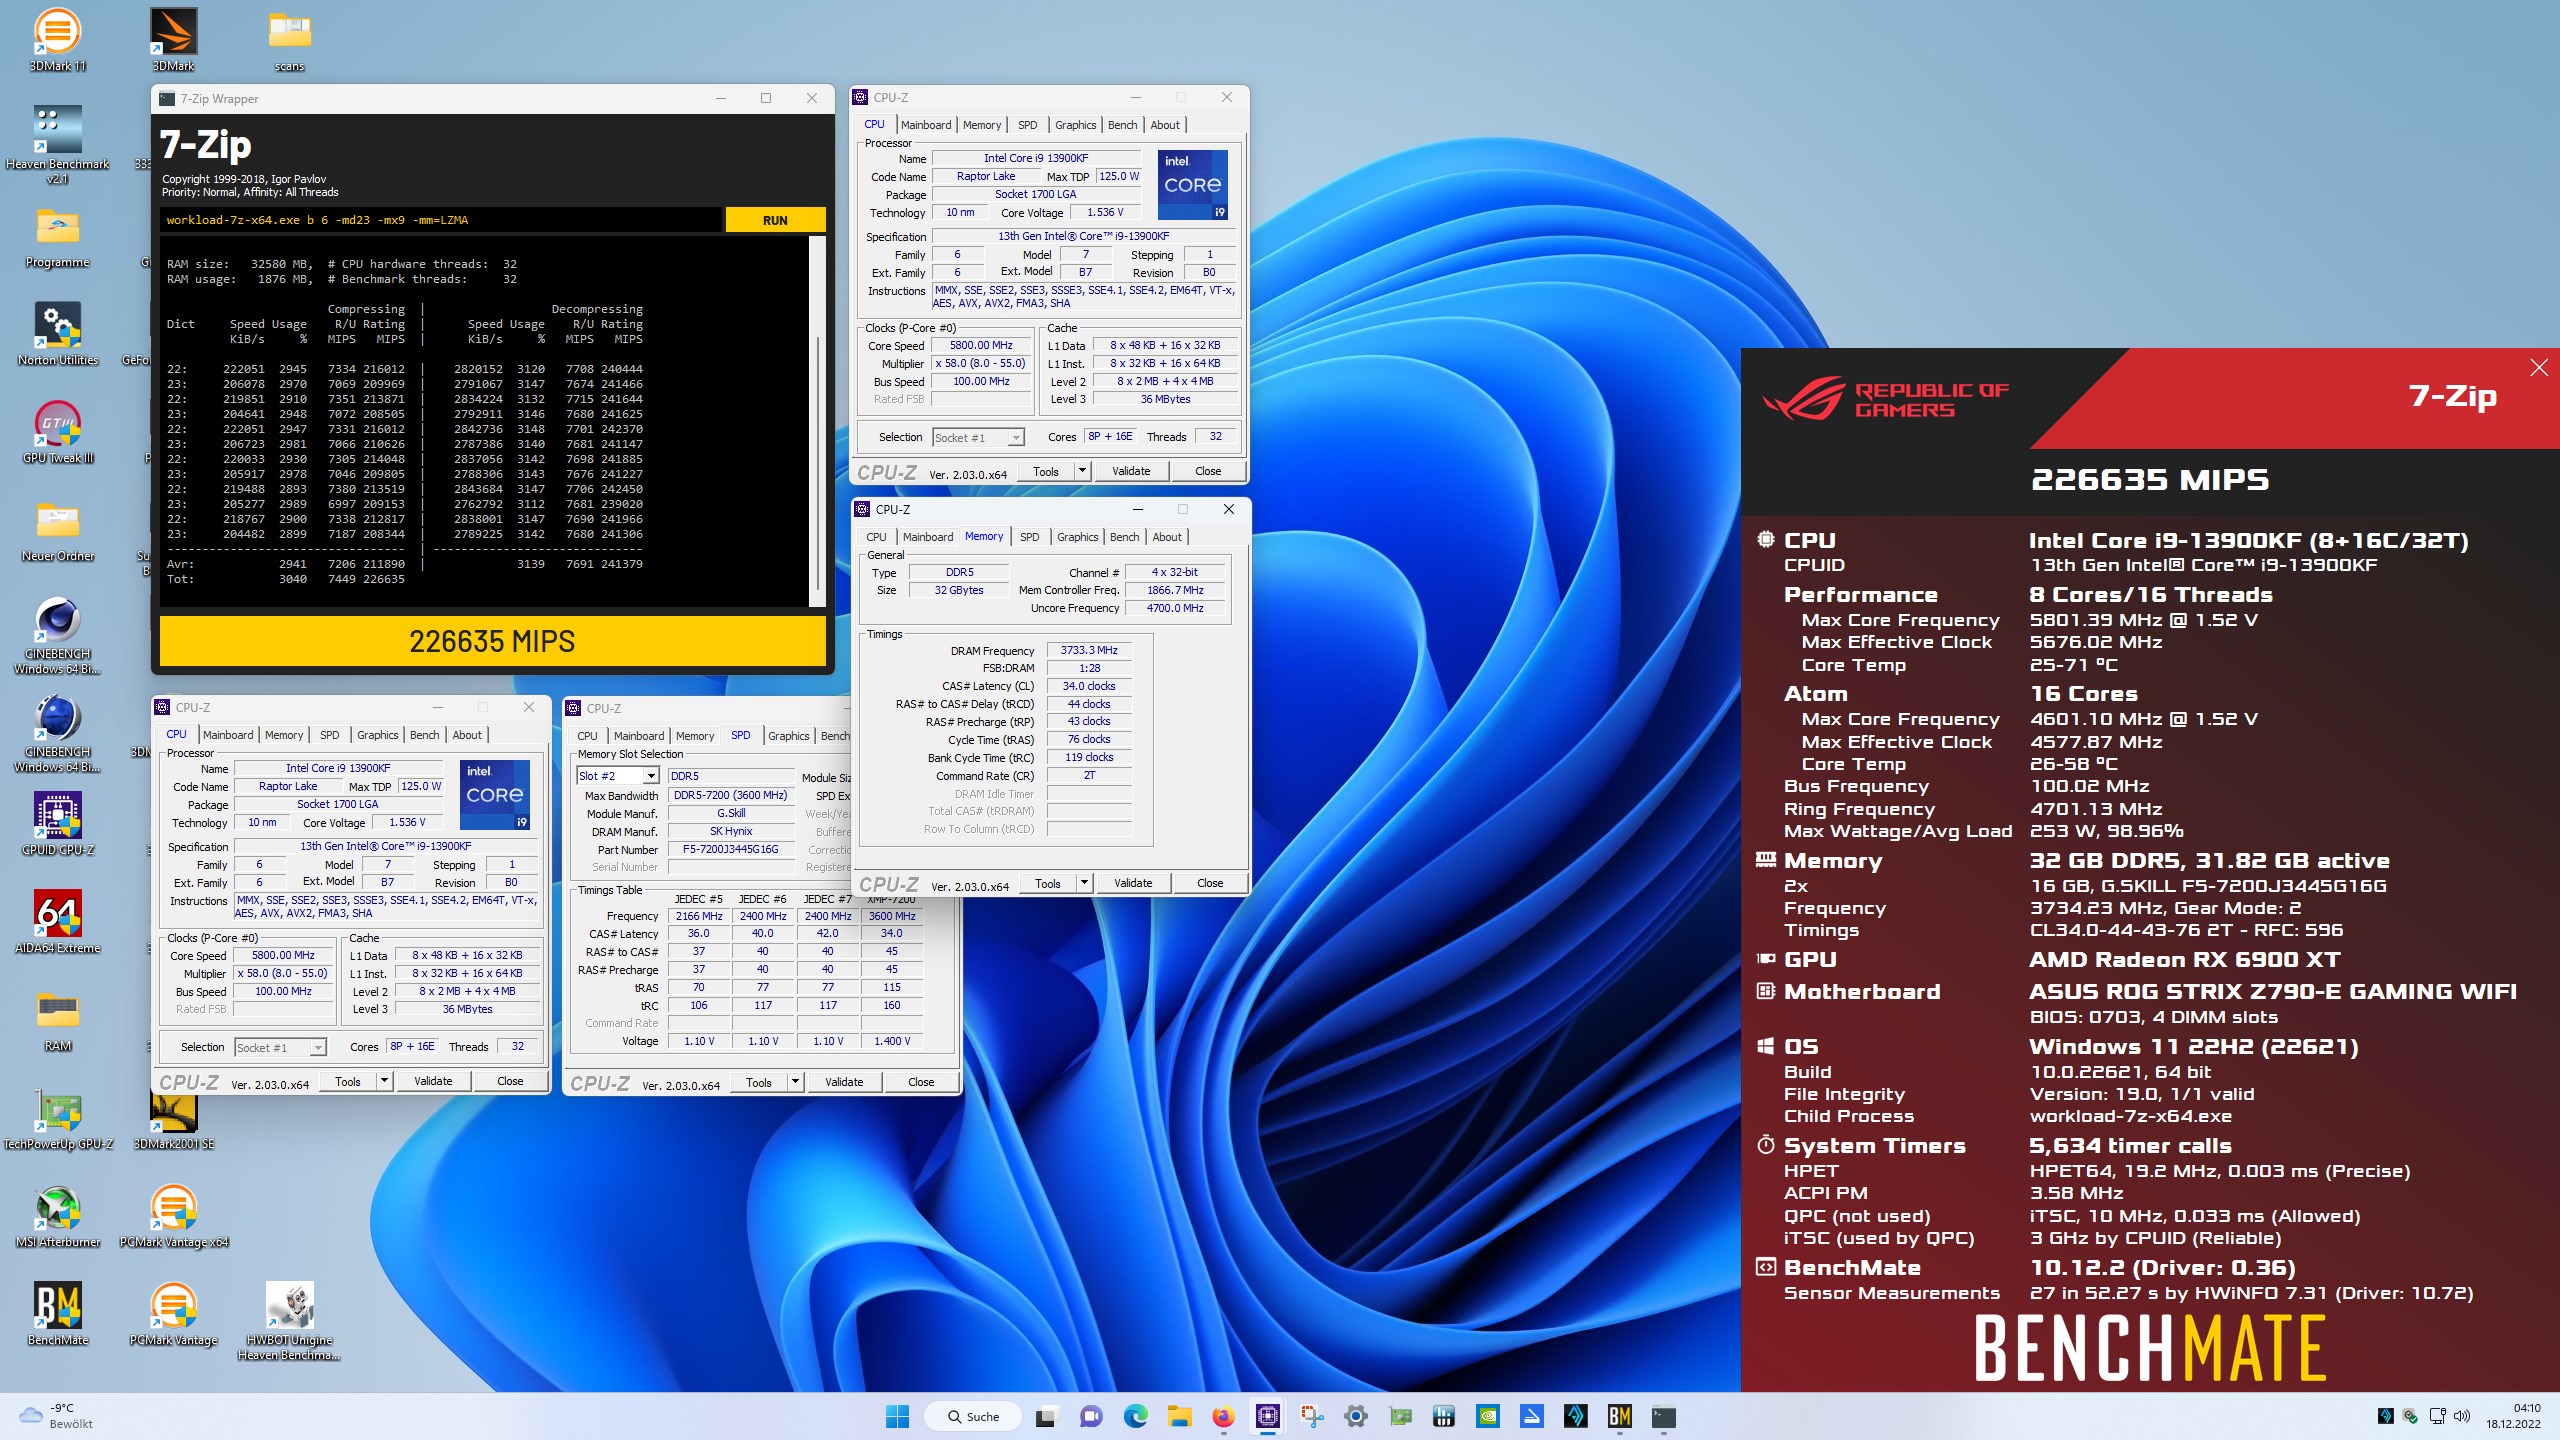Click the network icon in system tray
Screen dimensions: 2560x1440
click(x=2437, y=1416)
